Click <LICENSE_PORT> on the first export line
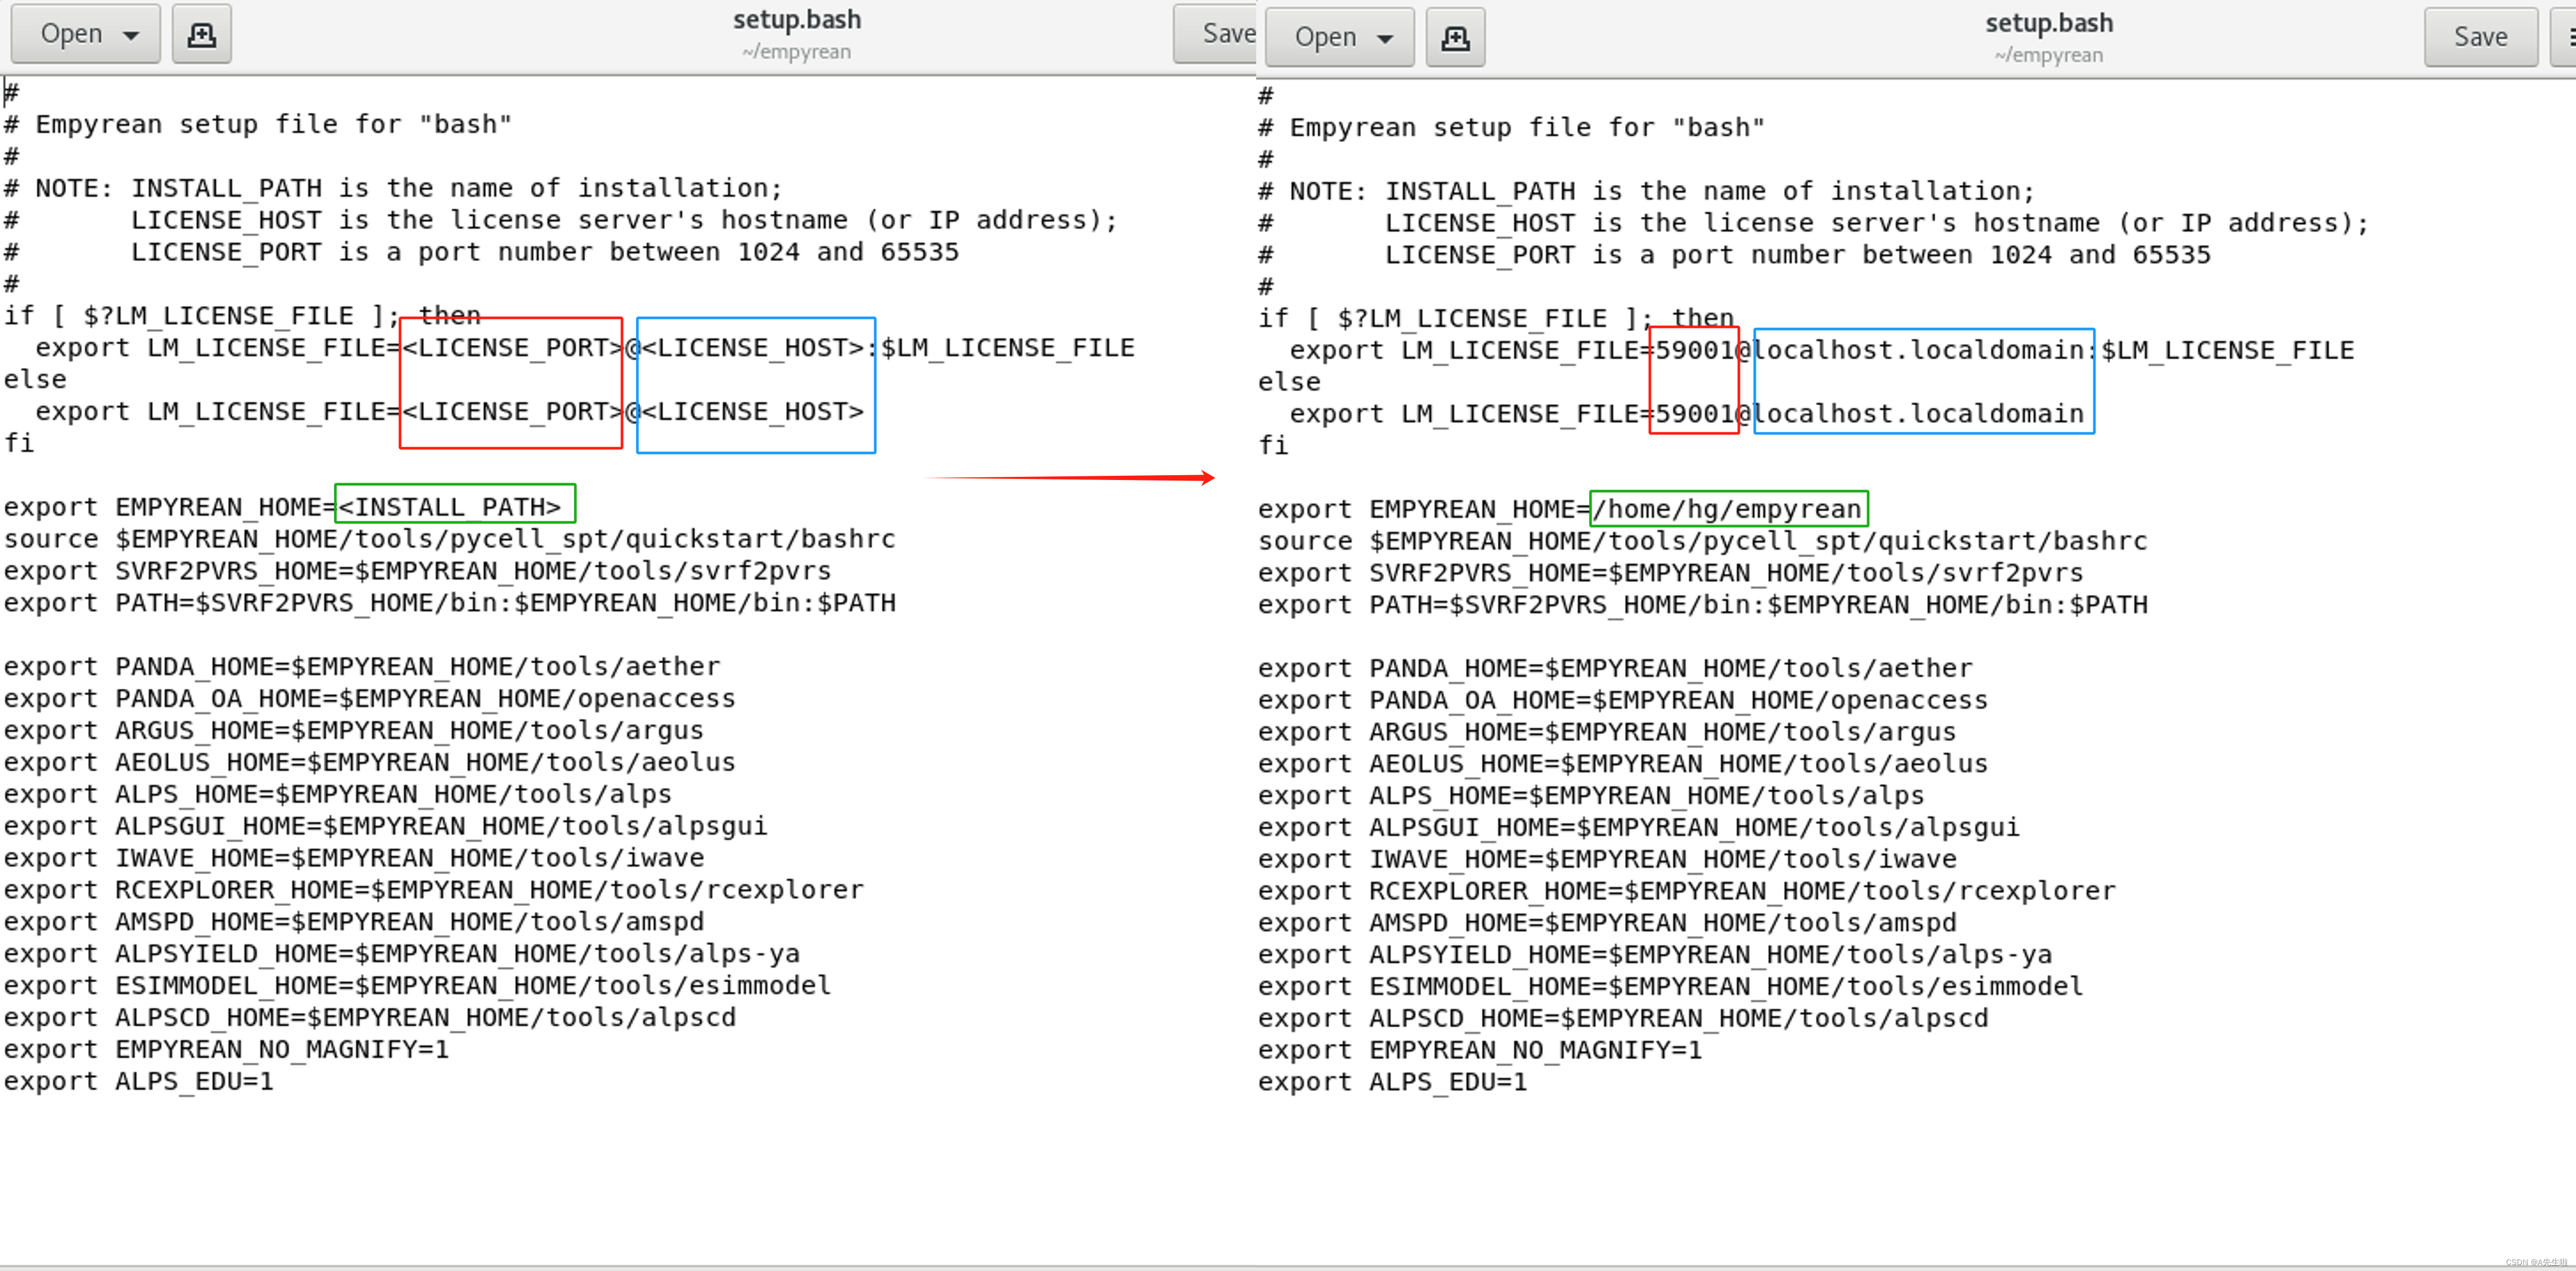 [511, 348]
